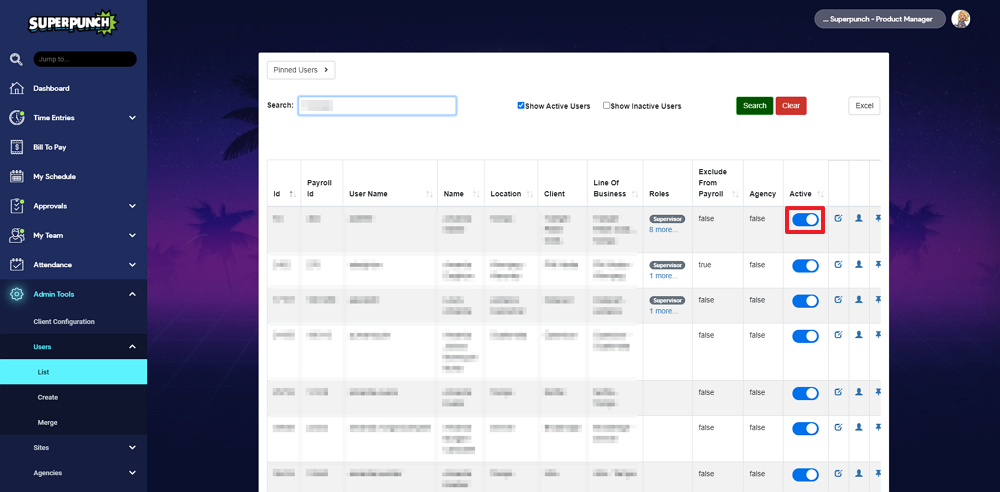
Task: Click edit icon in the Exclude 'true' row
Action: pos(838,264)
